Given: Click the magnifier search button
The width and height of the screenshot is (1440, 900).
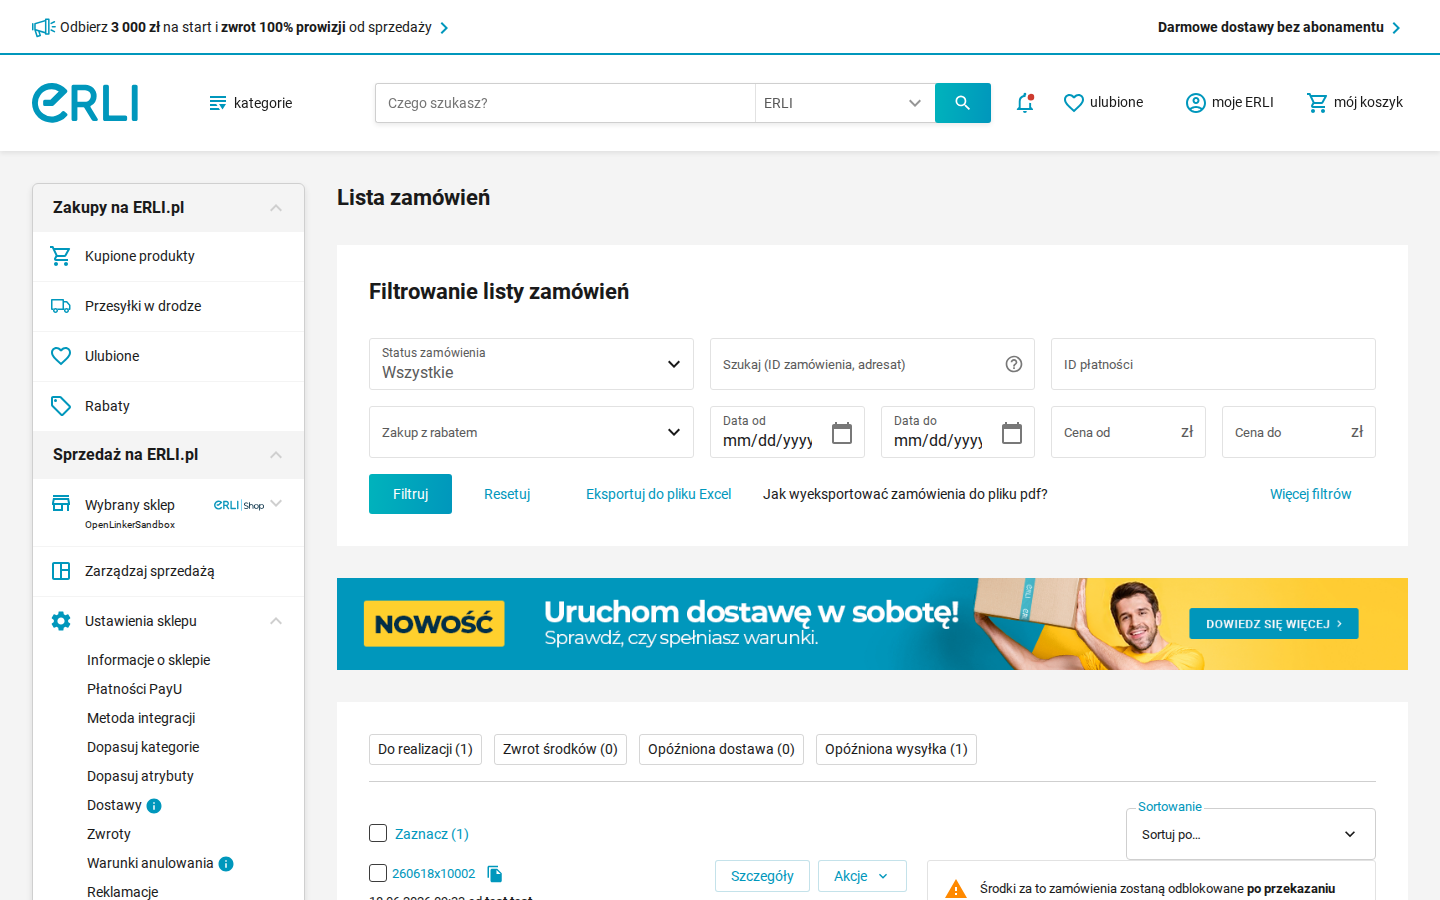Looking at the screenshot, I should [963, 103].
